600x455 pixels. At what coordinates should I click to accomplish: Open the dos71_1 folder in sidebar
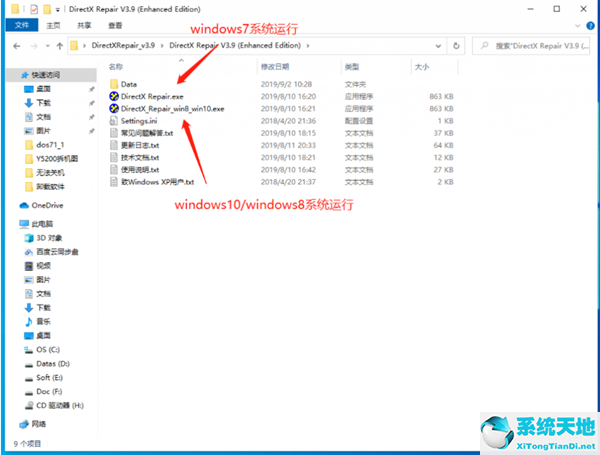tap(50, 145)
